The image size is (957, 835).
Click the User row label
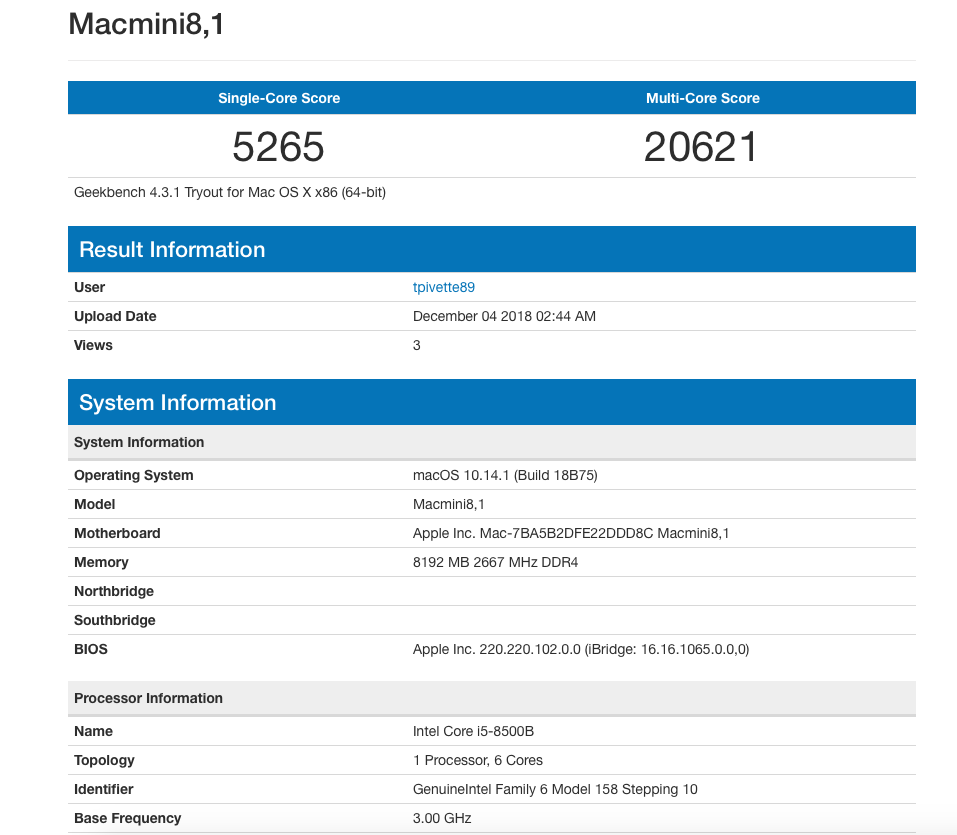pos(89,287)
